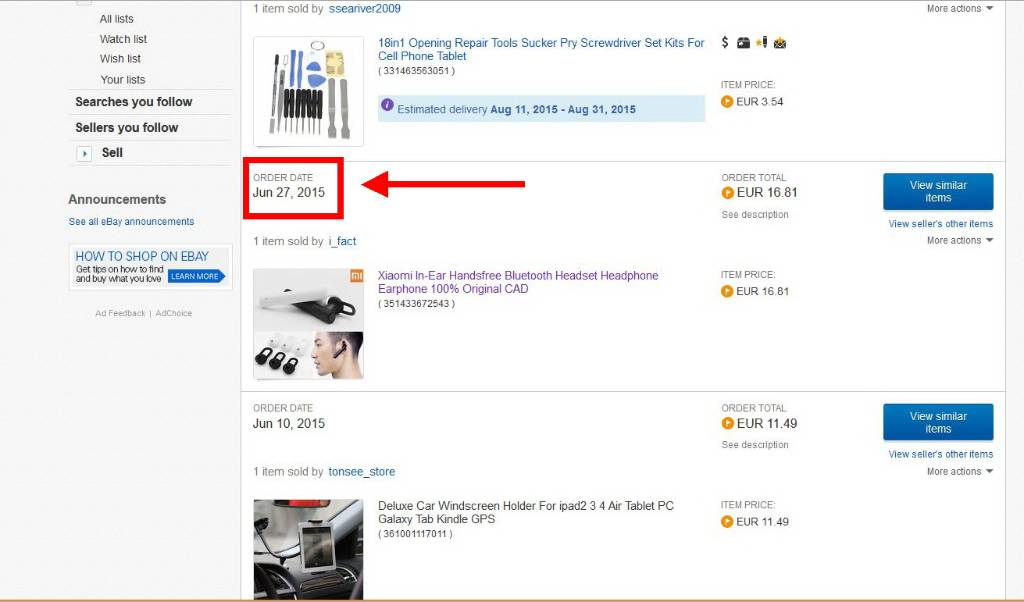The image size is (1024, 602).
Task: Visit seller tonsee_store profile link
Action: coord(362,471)
